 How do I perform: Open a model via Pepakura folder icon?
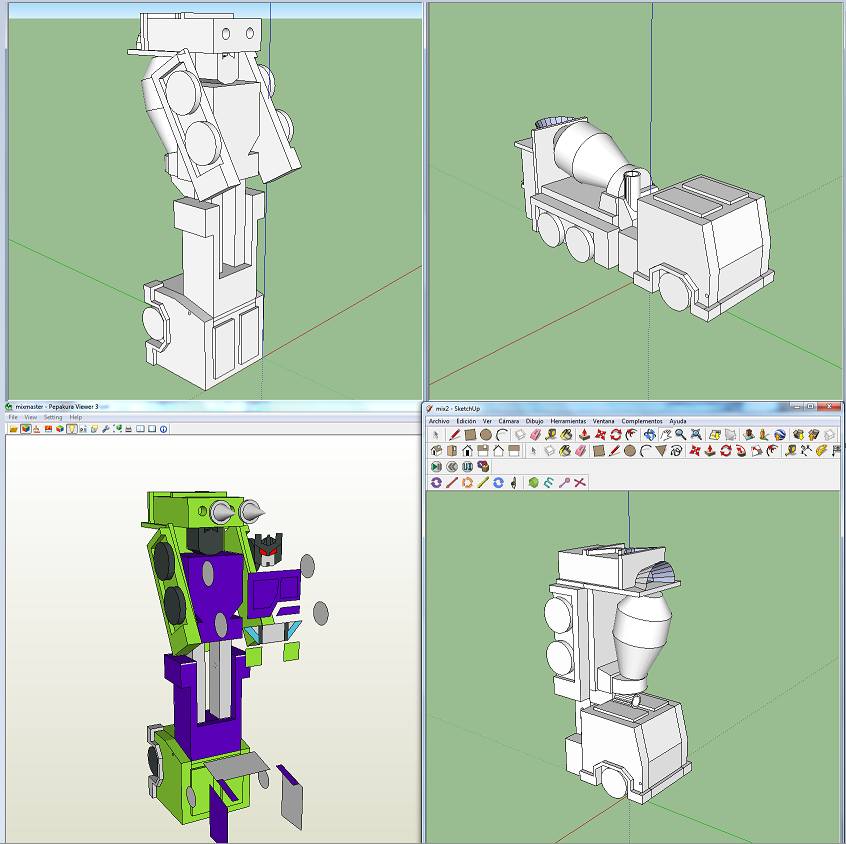(x=14, y=432)
